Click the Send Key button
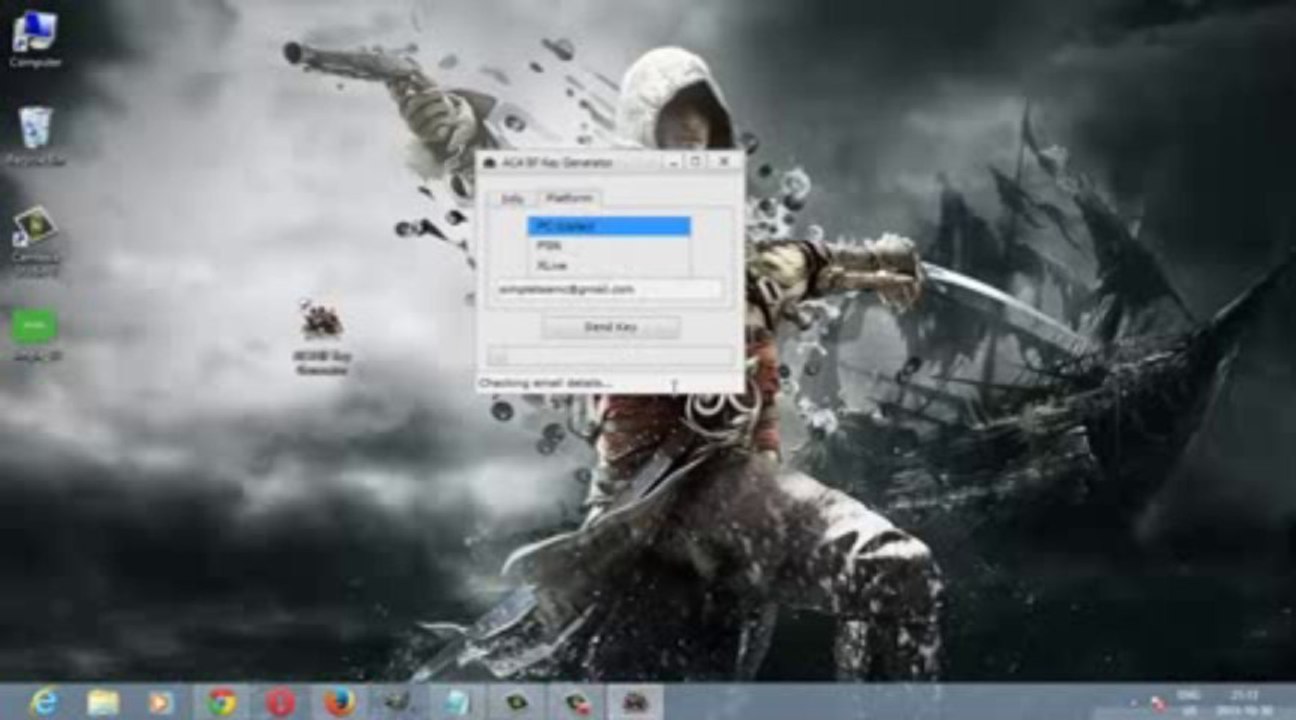 [x=611, y=327]
